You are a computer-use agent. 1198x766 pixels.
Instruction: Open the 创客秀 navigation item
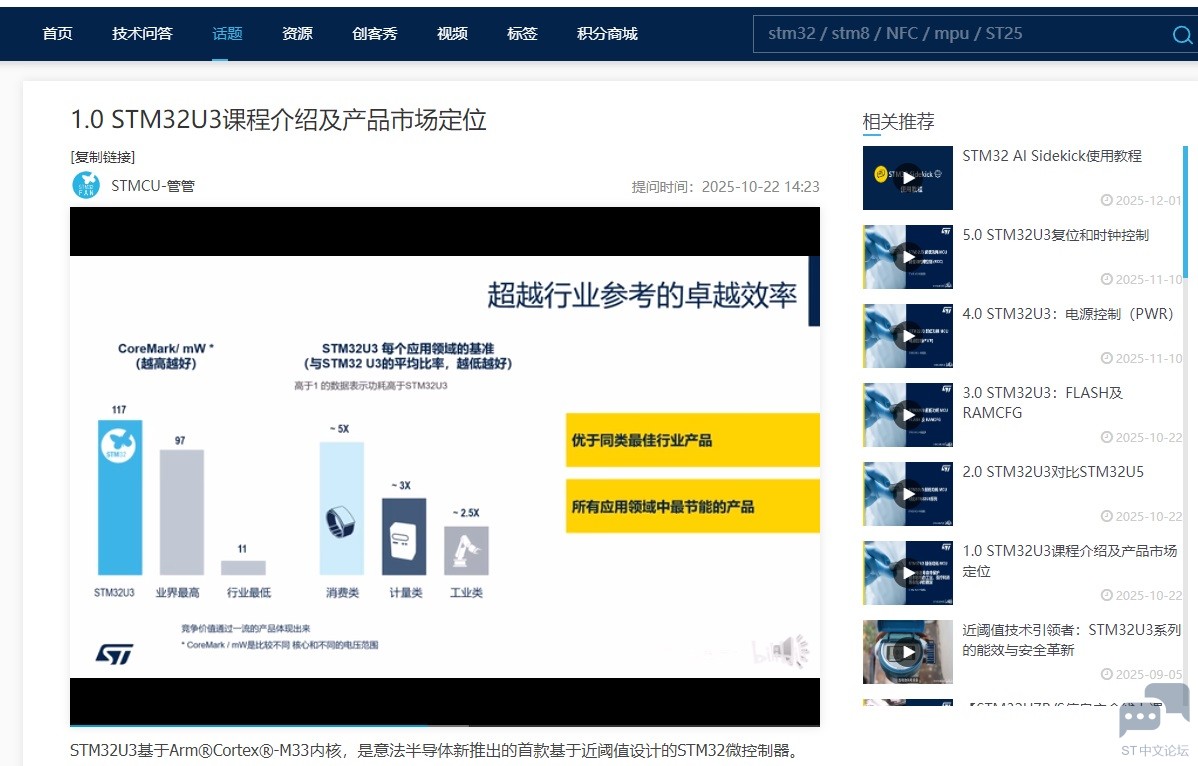pos(374,34)
